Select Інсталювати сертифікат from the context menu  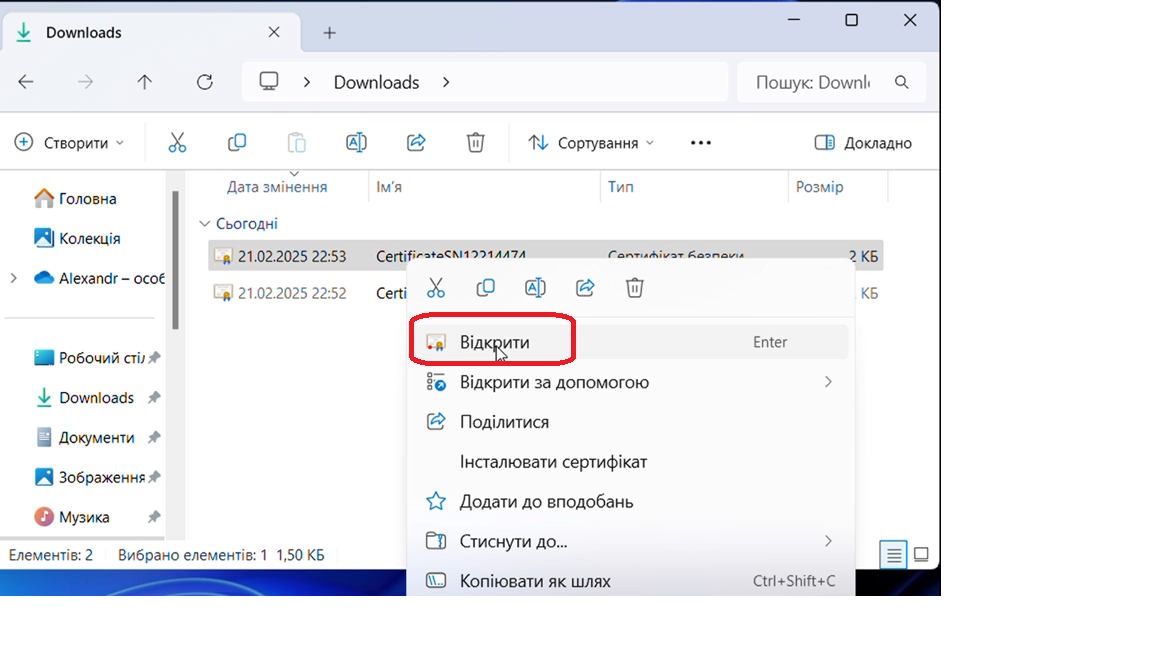click(553, 462)
